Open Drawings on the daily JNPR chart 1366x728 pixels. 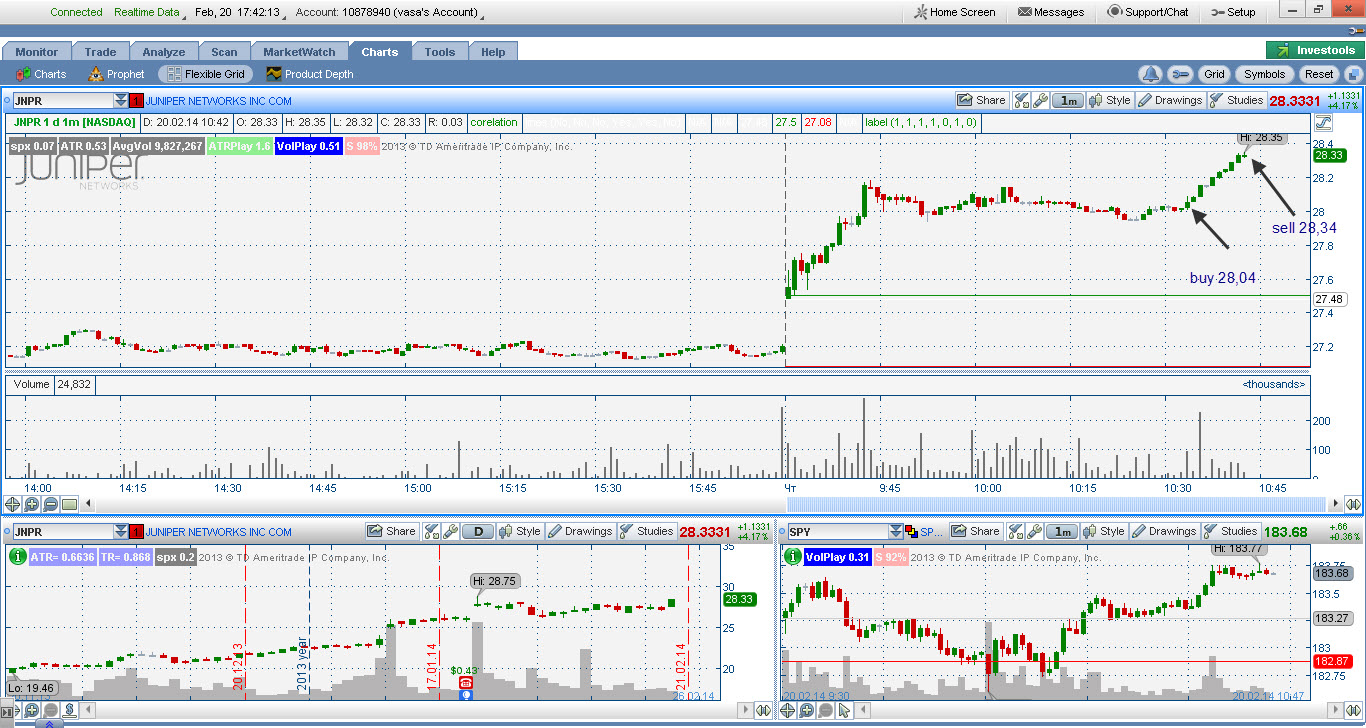coord(579,531)
